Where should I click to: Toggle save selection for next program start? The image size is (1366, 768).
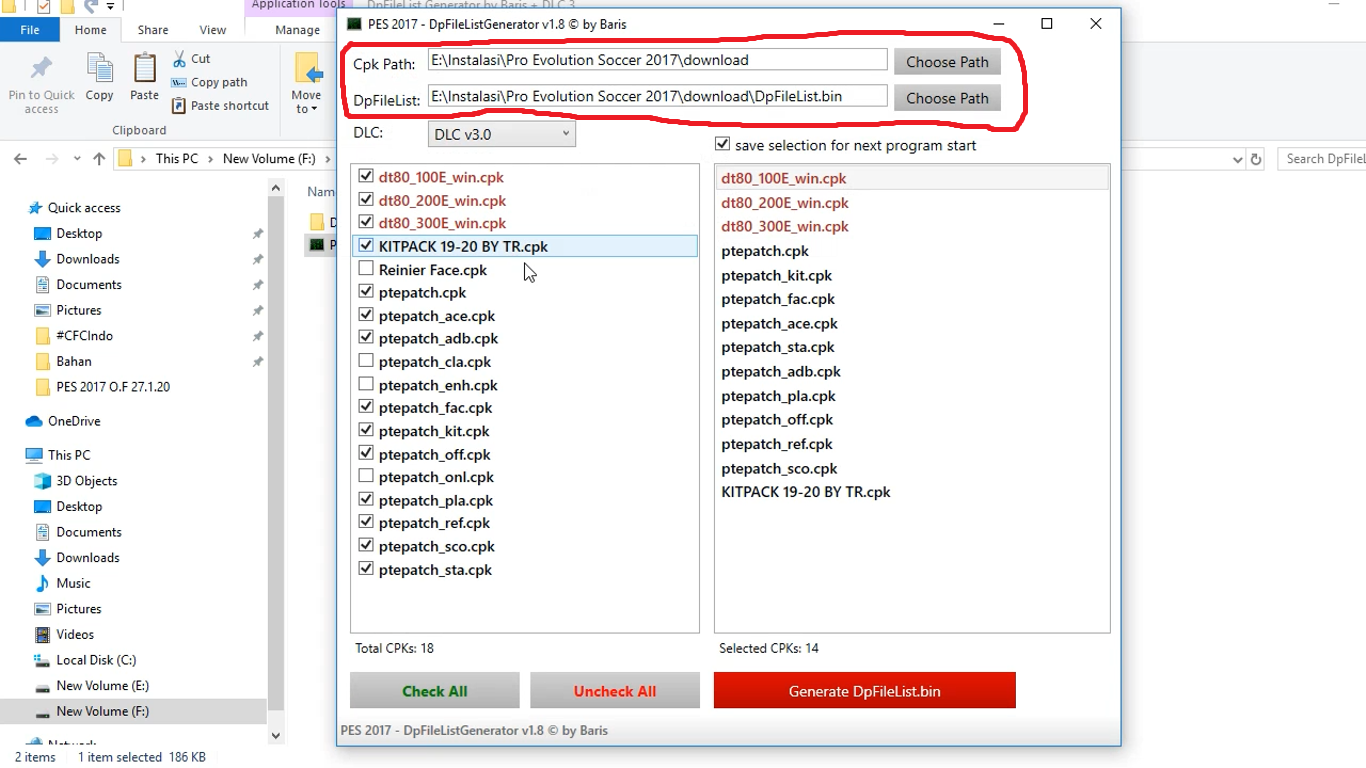tap(722, 143)
